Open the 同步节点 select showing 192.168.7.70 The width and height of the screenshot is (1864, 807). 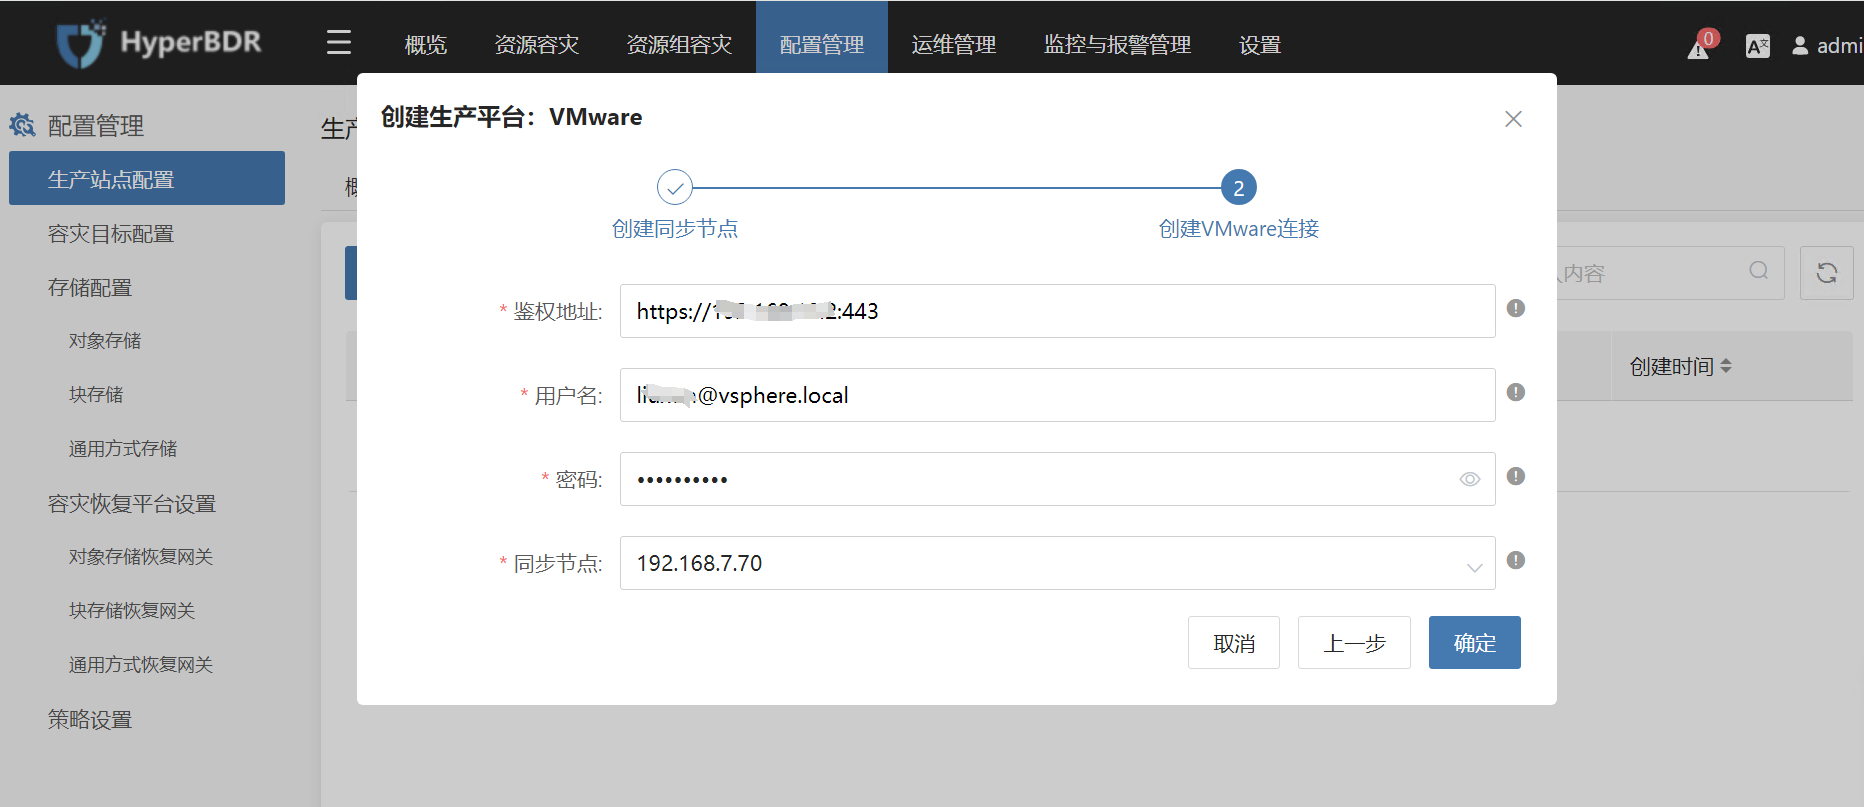coord(1057,563)
